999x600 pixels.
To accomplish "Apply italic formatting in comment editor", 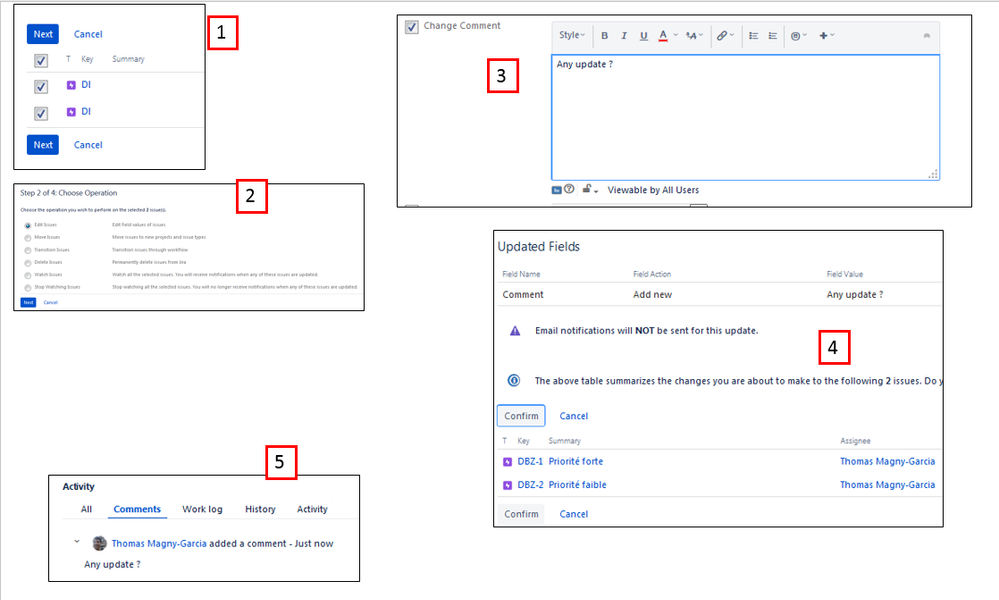I will click(624, 36).
